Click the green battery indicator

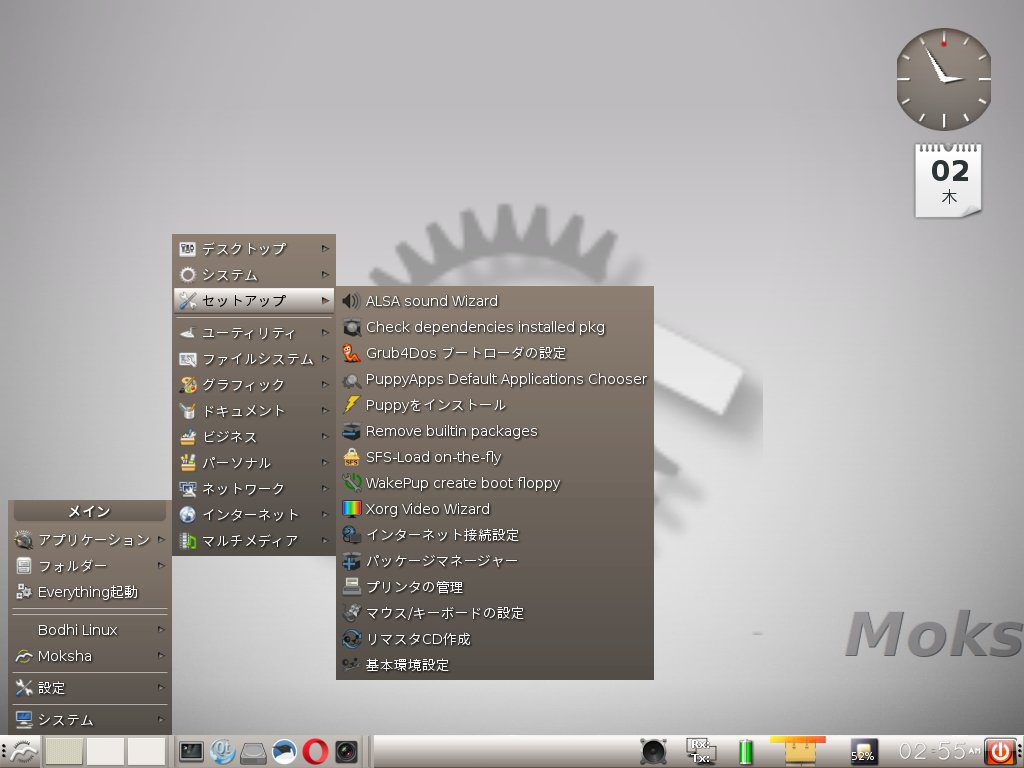point(745,750)
